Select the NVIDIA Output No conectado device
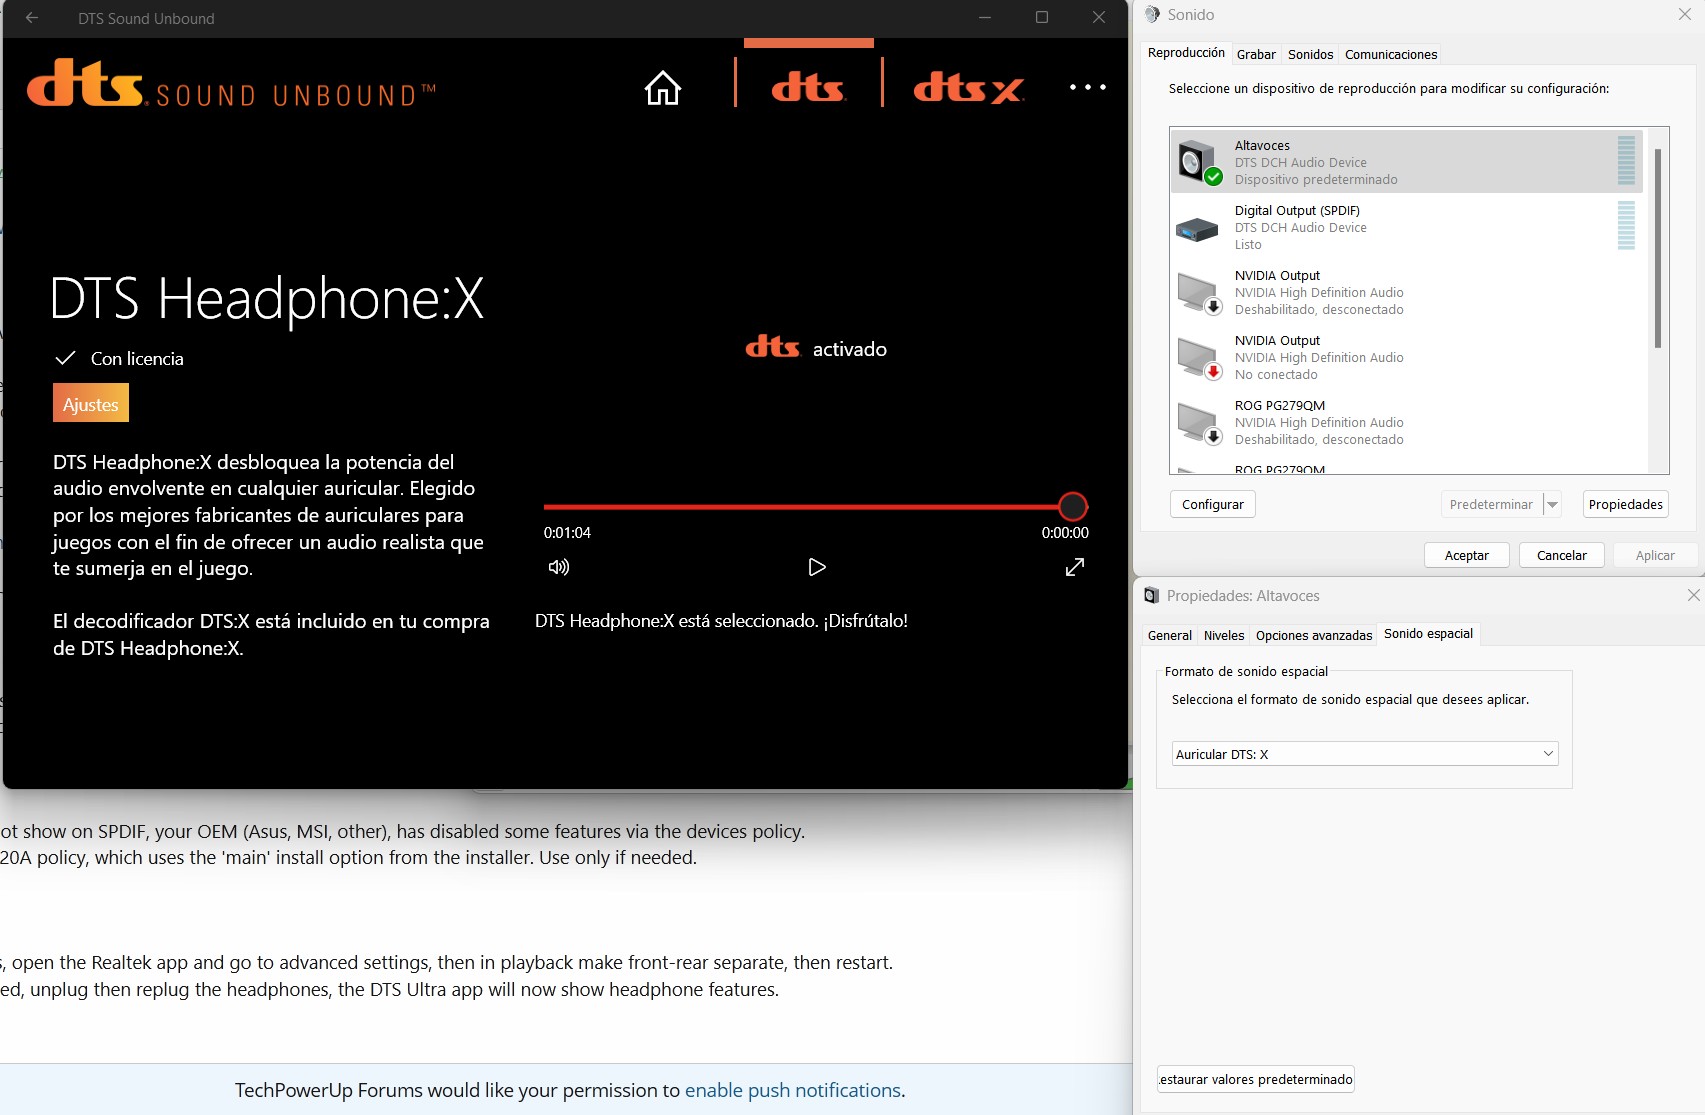Screen dimensions: 1705x1115 pos(1407,357)
